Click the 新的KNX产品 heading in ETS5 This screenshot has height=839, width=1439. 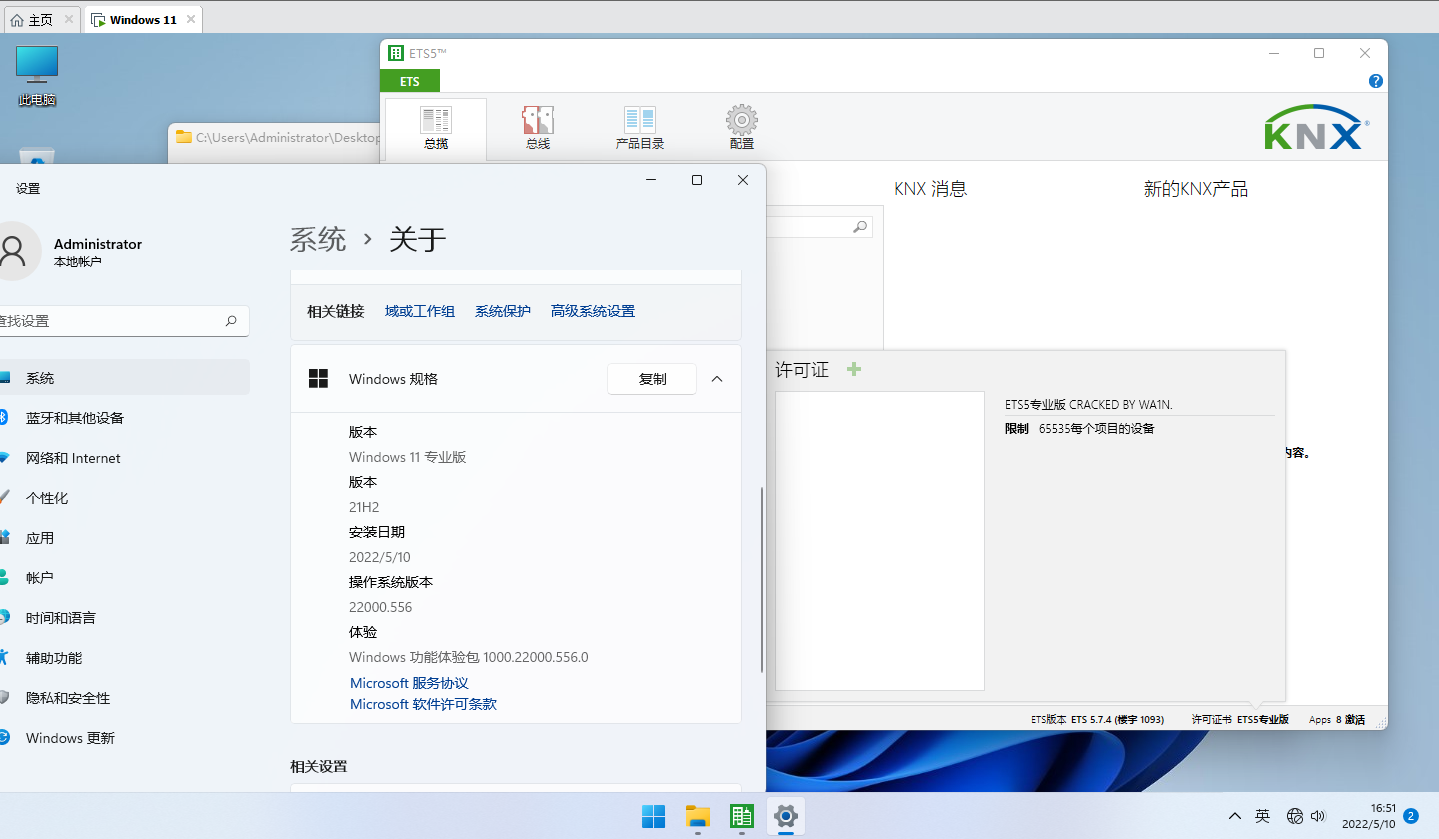[1196, 189]
